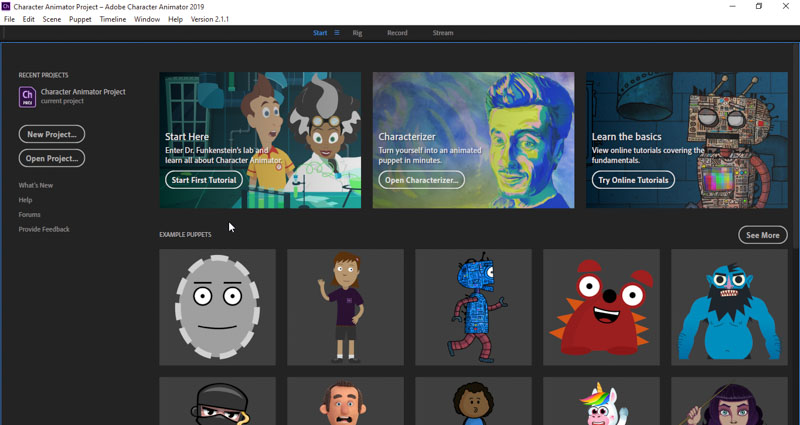800x425 pixels.
Task: Select the curly-haired kid puppet thumbnail
Action: pos(473,401)
